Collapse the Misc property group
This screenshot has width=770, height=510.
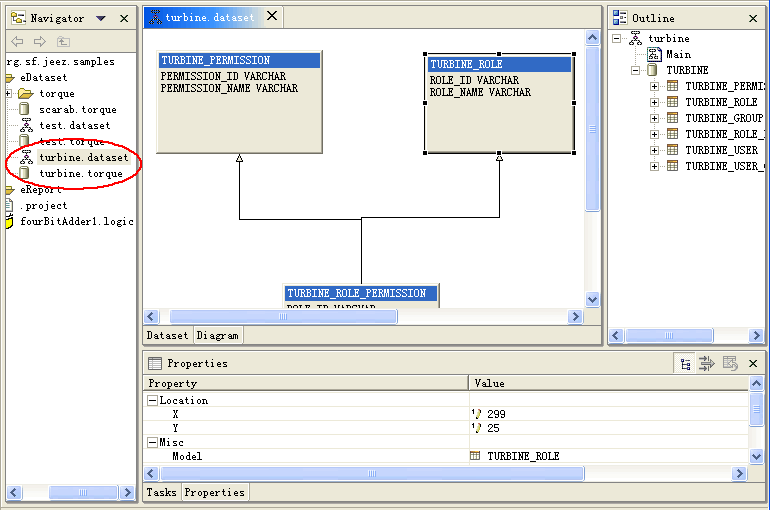[x=152, y=443]
